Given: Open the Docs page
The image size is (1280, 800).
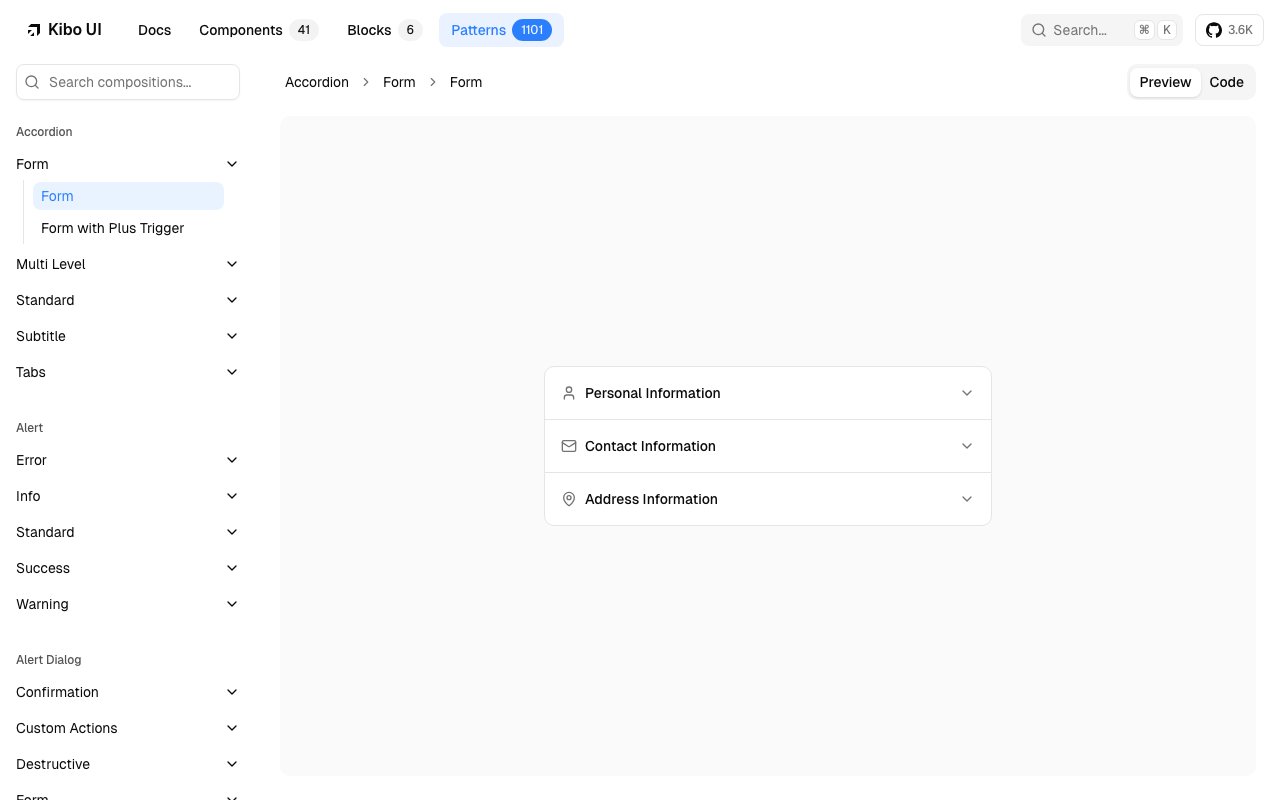Looking at the screenshot, I should pos(154,30).
